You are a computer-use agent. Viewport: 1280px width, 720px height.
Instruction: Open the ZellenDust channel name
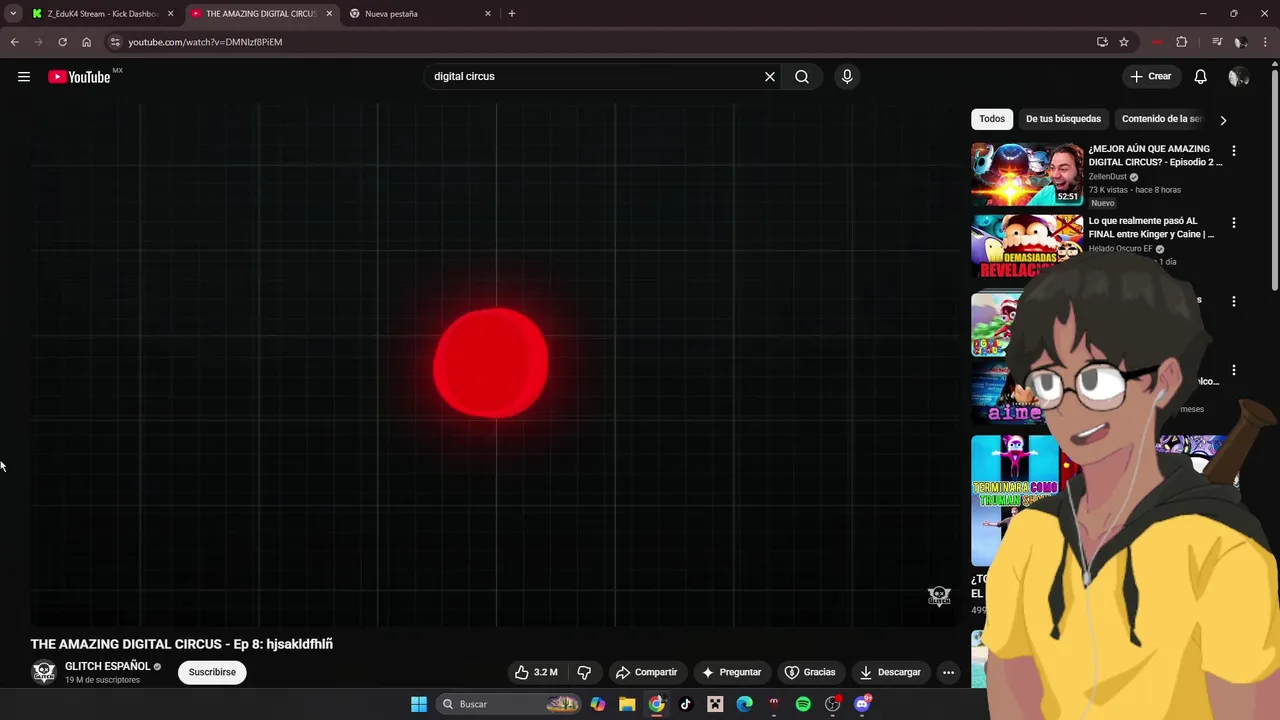[1108, 177]
